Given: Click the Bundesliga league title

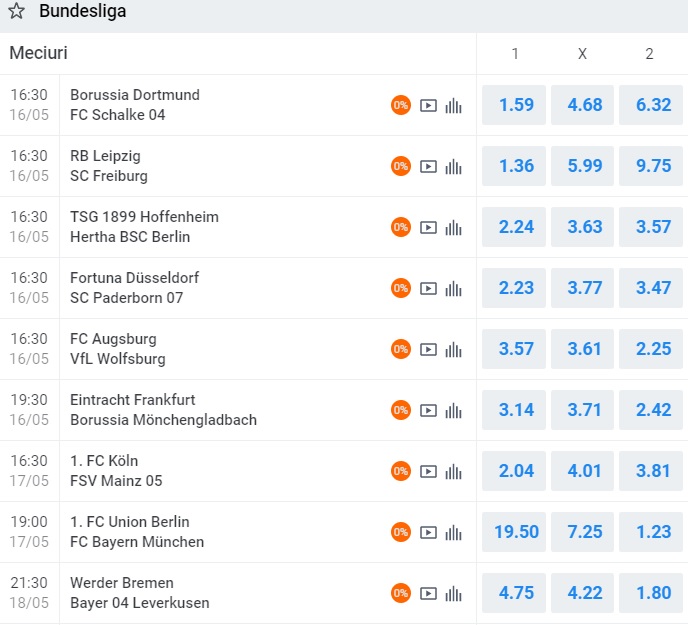Looking at the screenshot, I should [x=82, y=13].
